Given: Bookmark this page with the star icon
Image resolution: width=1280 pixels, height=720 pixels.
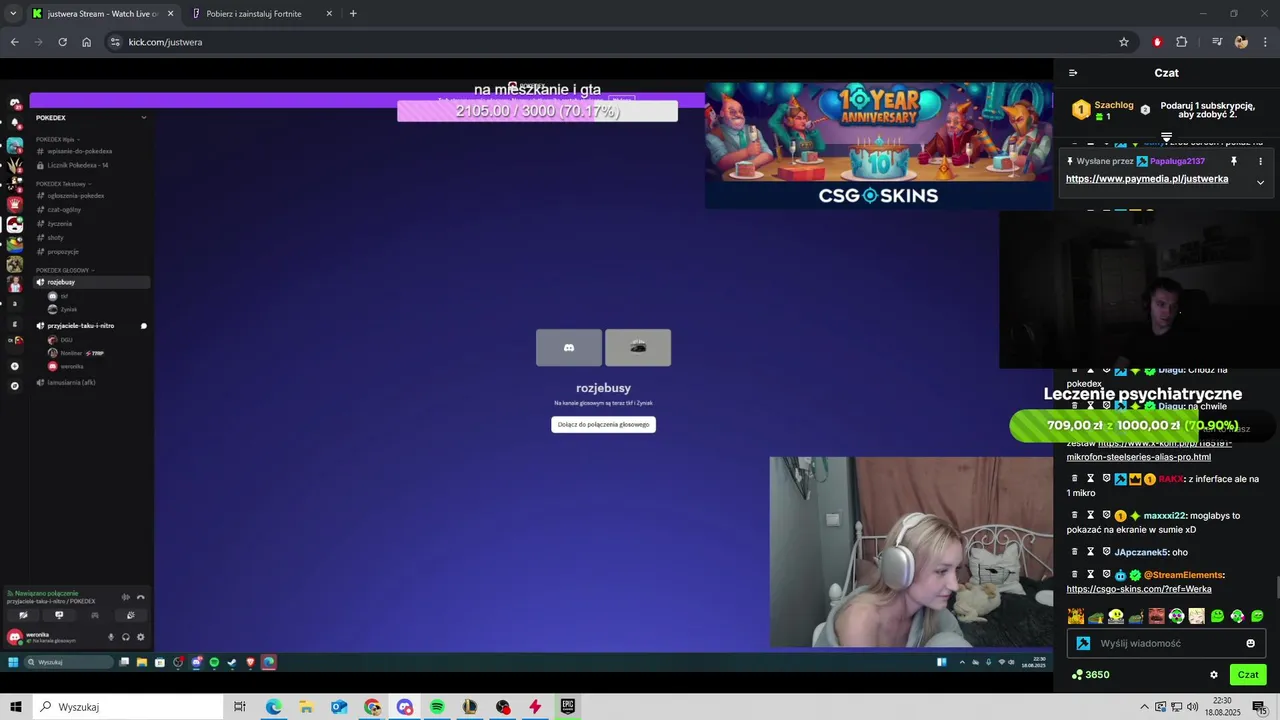Looking at the screenshot, I should tap(1124, 42).
